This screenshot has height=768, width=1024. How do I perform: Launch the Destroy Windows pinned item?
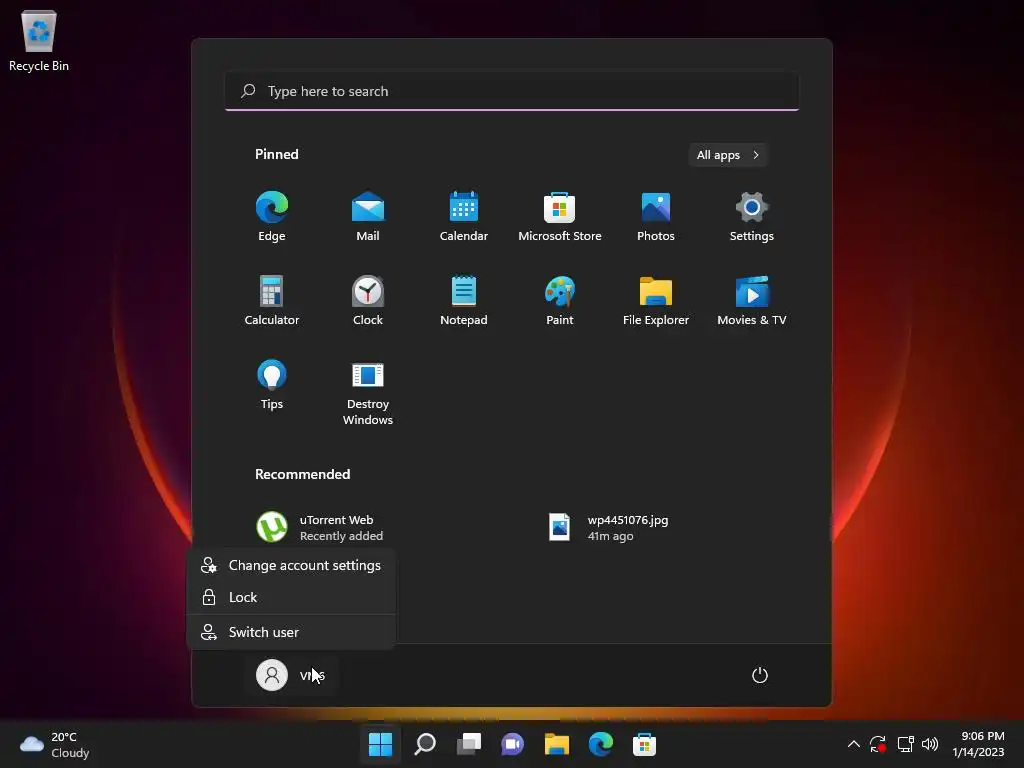368,392
